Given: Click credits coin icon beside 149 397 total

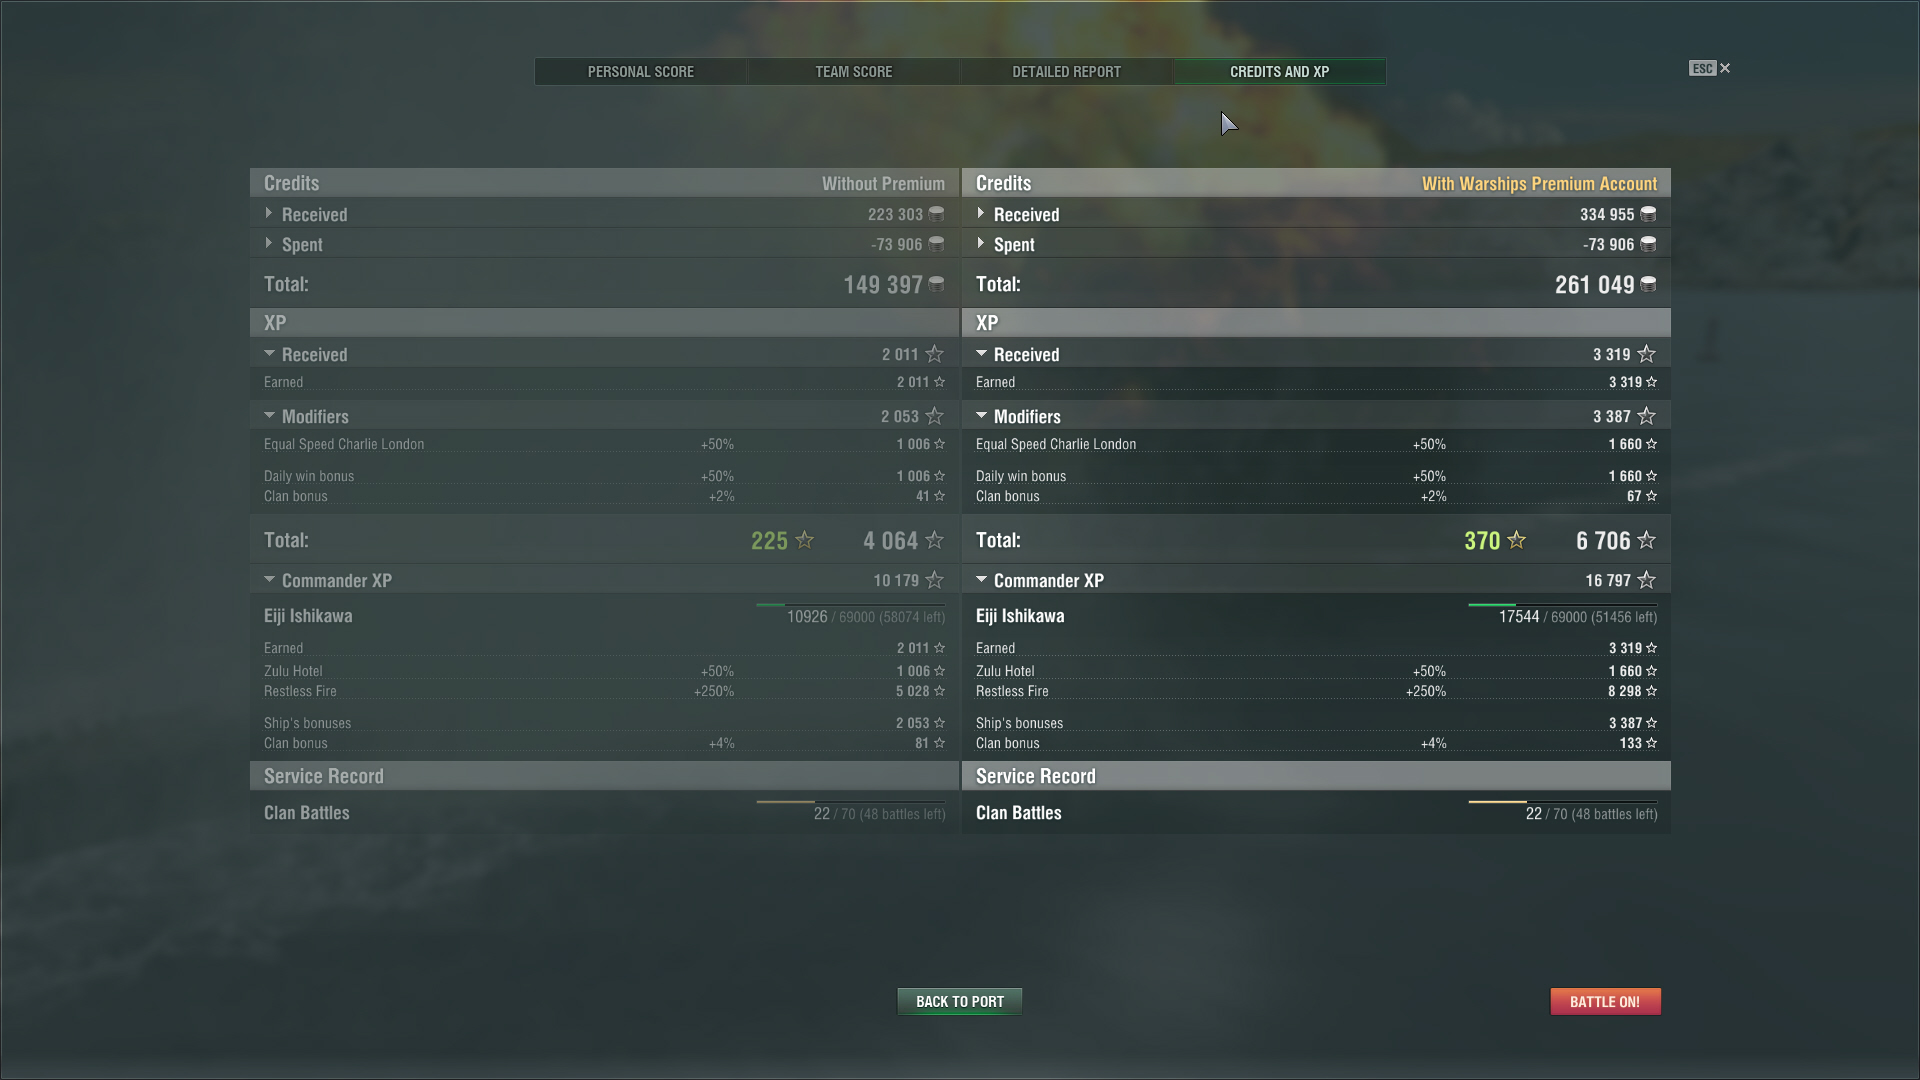Looking at the screenshot, I should (936, 284).
